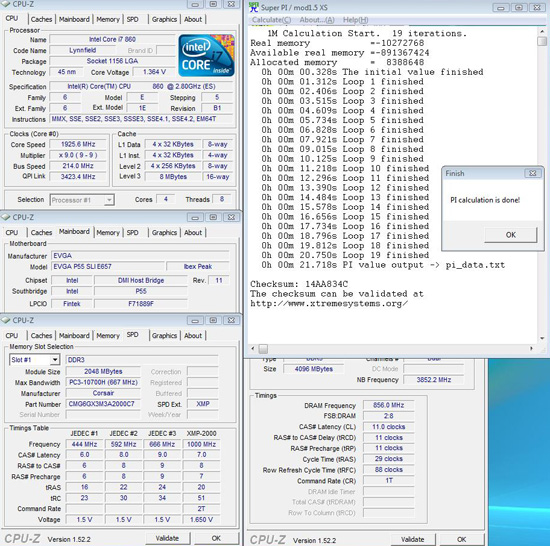Screen dimensions: 550x546
Task: Click the QPI Link value 3423.4 MHz
Action: point(78,176)
